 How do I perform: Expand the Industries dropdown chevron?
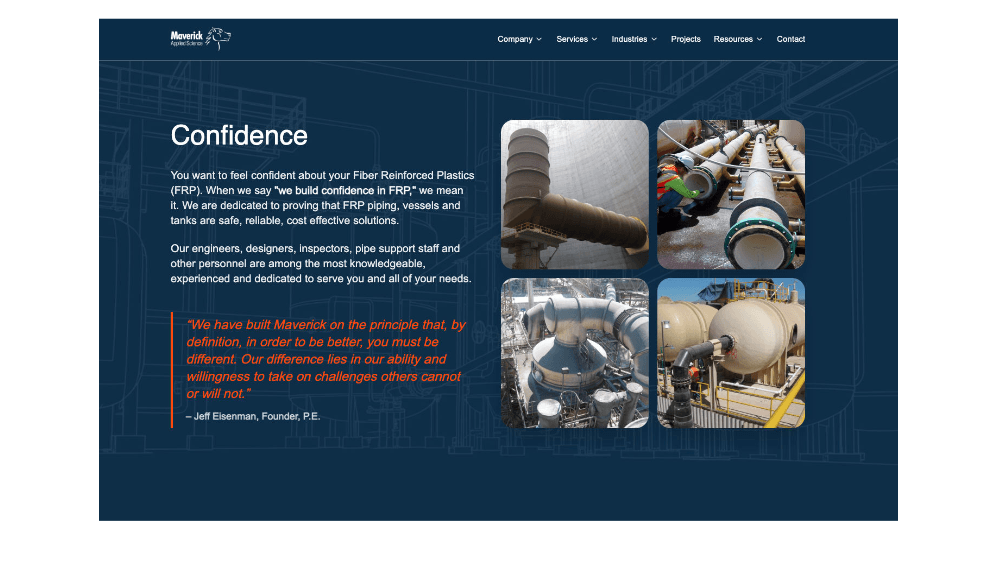point(654,40)
